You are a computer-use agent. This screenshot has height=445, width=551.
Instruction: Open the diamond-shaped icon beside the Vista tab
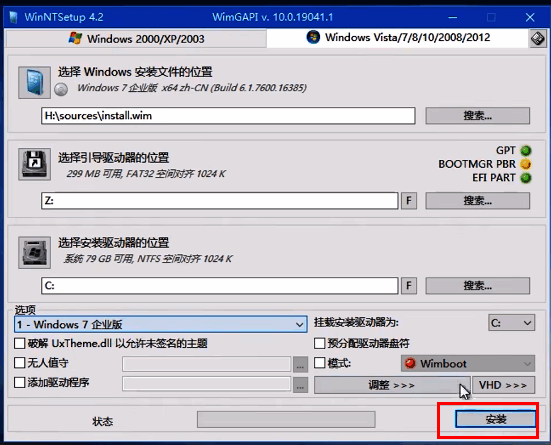[x=538, y=38]
